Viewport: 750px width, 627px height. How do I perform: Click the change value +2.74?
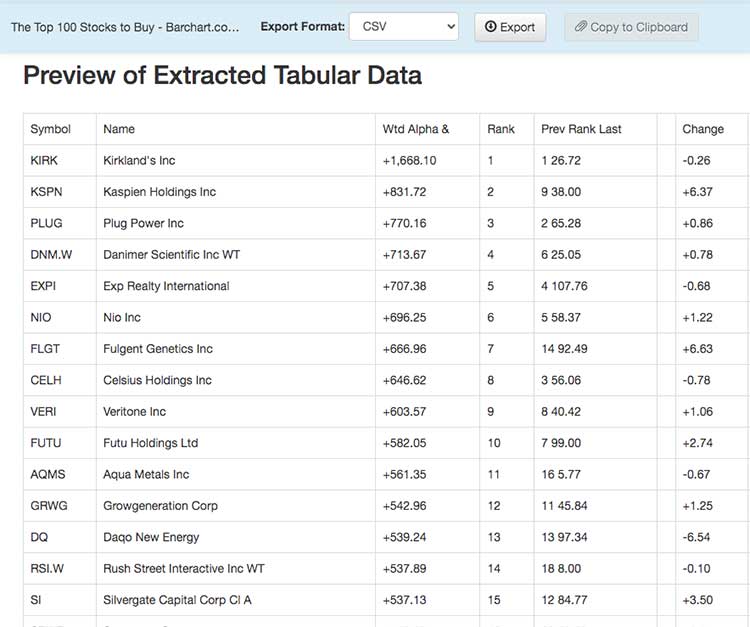click(697, 443)
